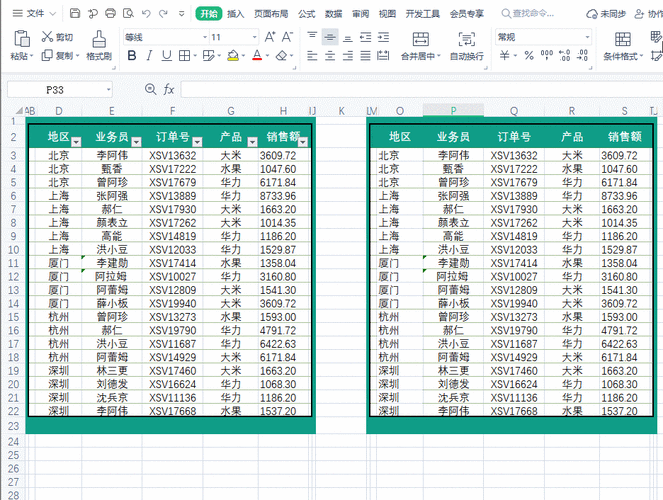Open the 订单号 filter dropdown in left table
Viewport: 663px width, 500px height.
(x=197, y=142)
